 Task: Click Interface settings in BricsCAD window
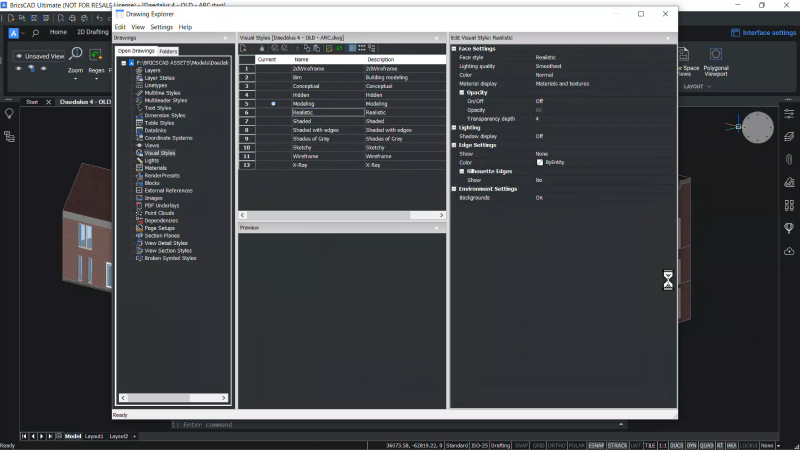click(763, 33)
